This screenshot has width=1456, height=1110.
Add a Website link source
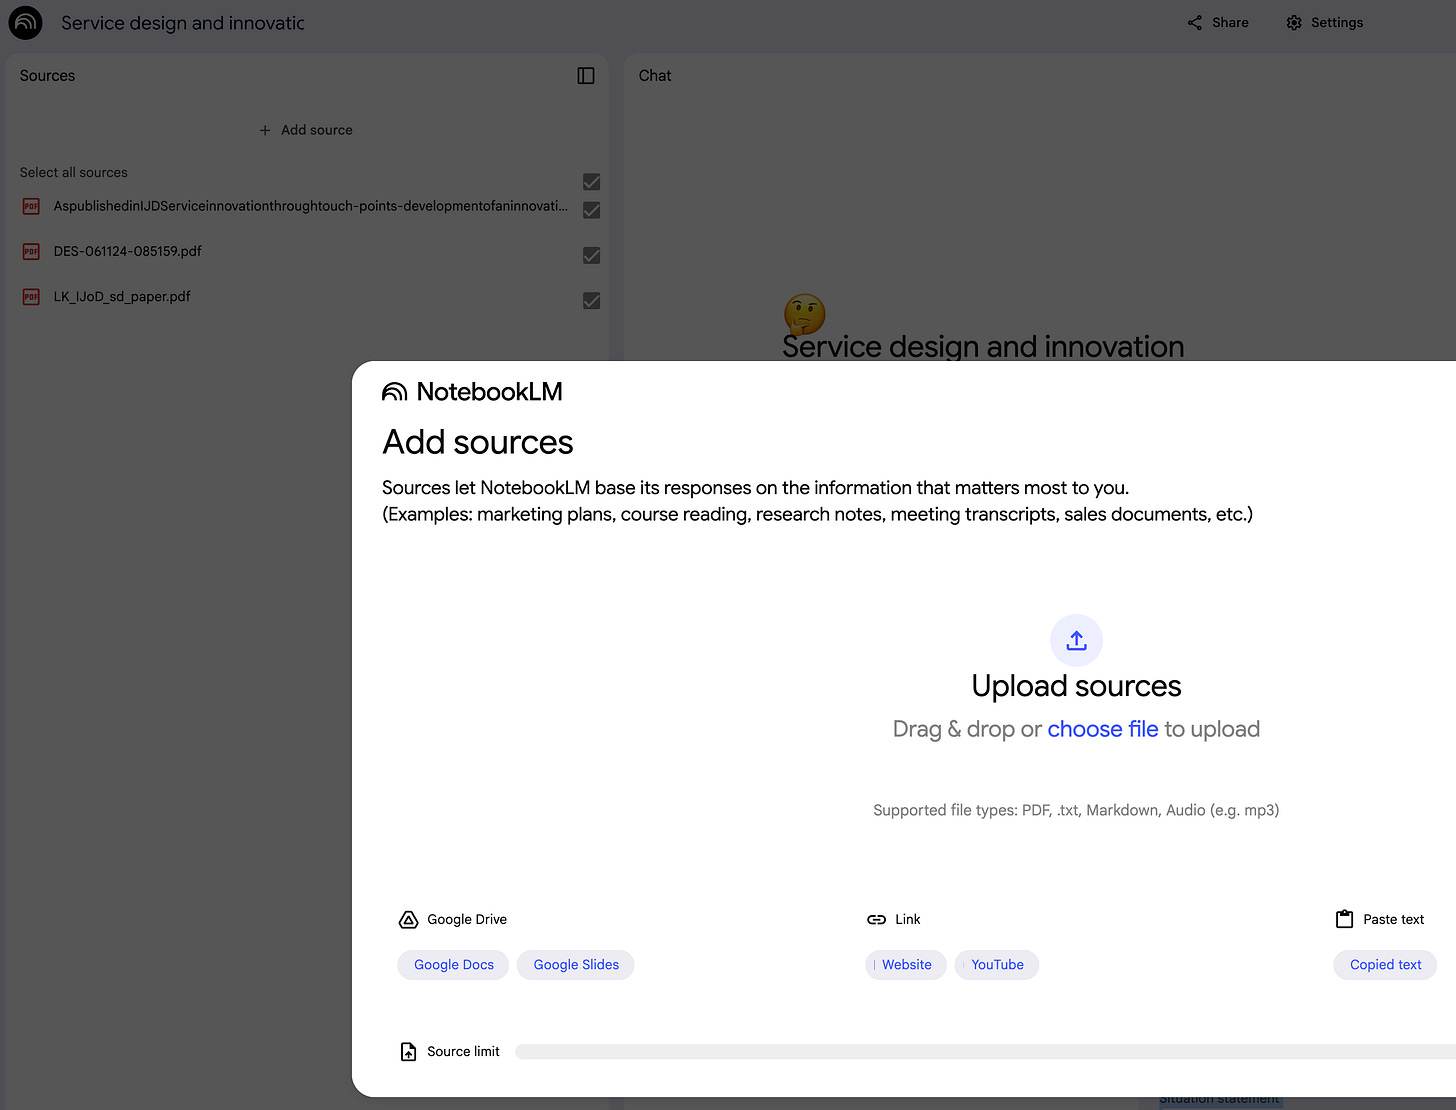tap(906, 965)
